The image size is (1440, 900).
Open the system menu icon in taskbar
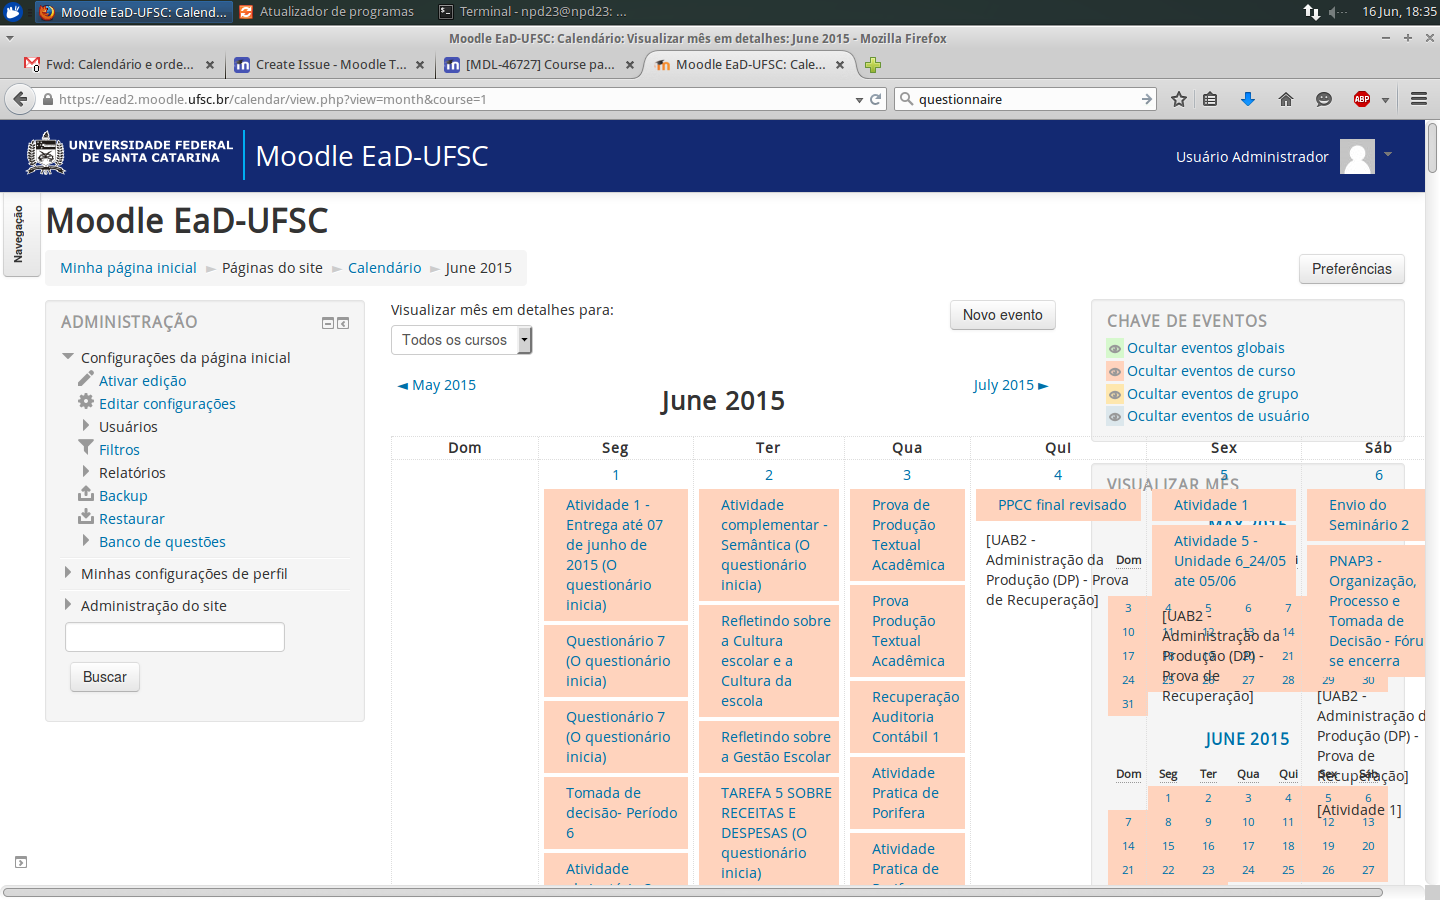(13, 12)
